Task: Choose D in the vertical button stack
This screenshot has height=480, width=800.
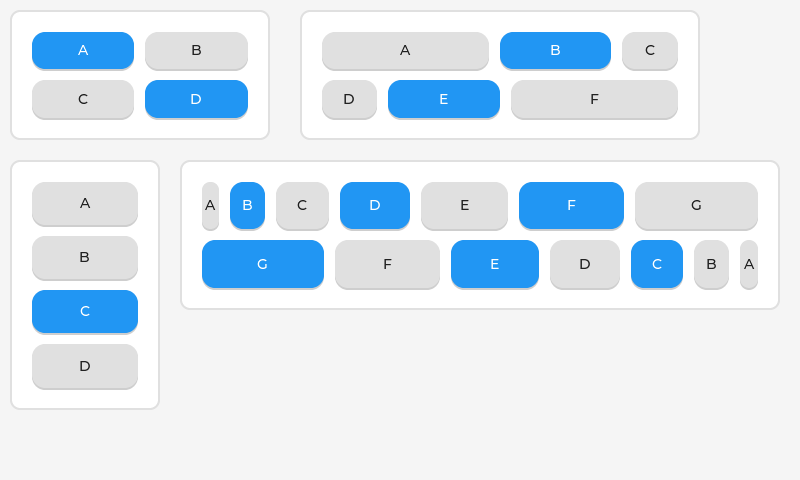Action: 85,365
